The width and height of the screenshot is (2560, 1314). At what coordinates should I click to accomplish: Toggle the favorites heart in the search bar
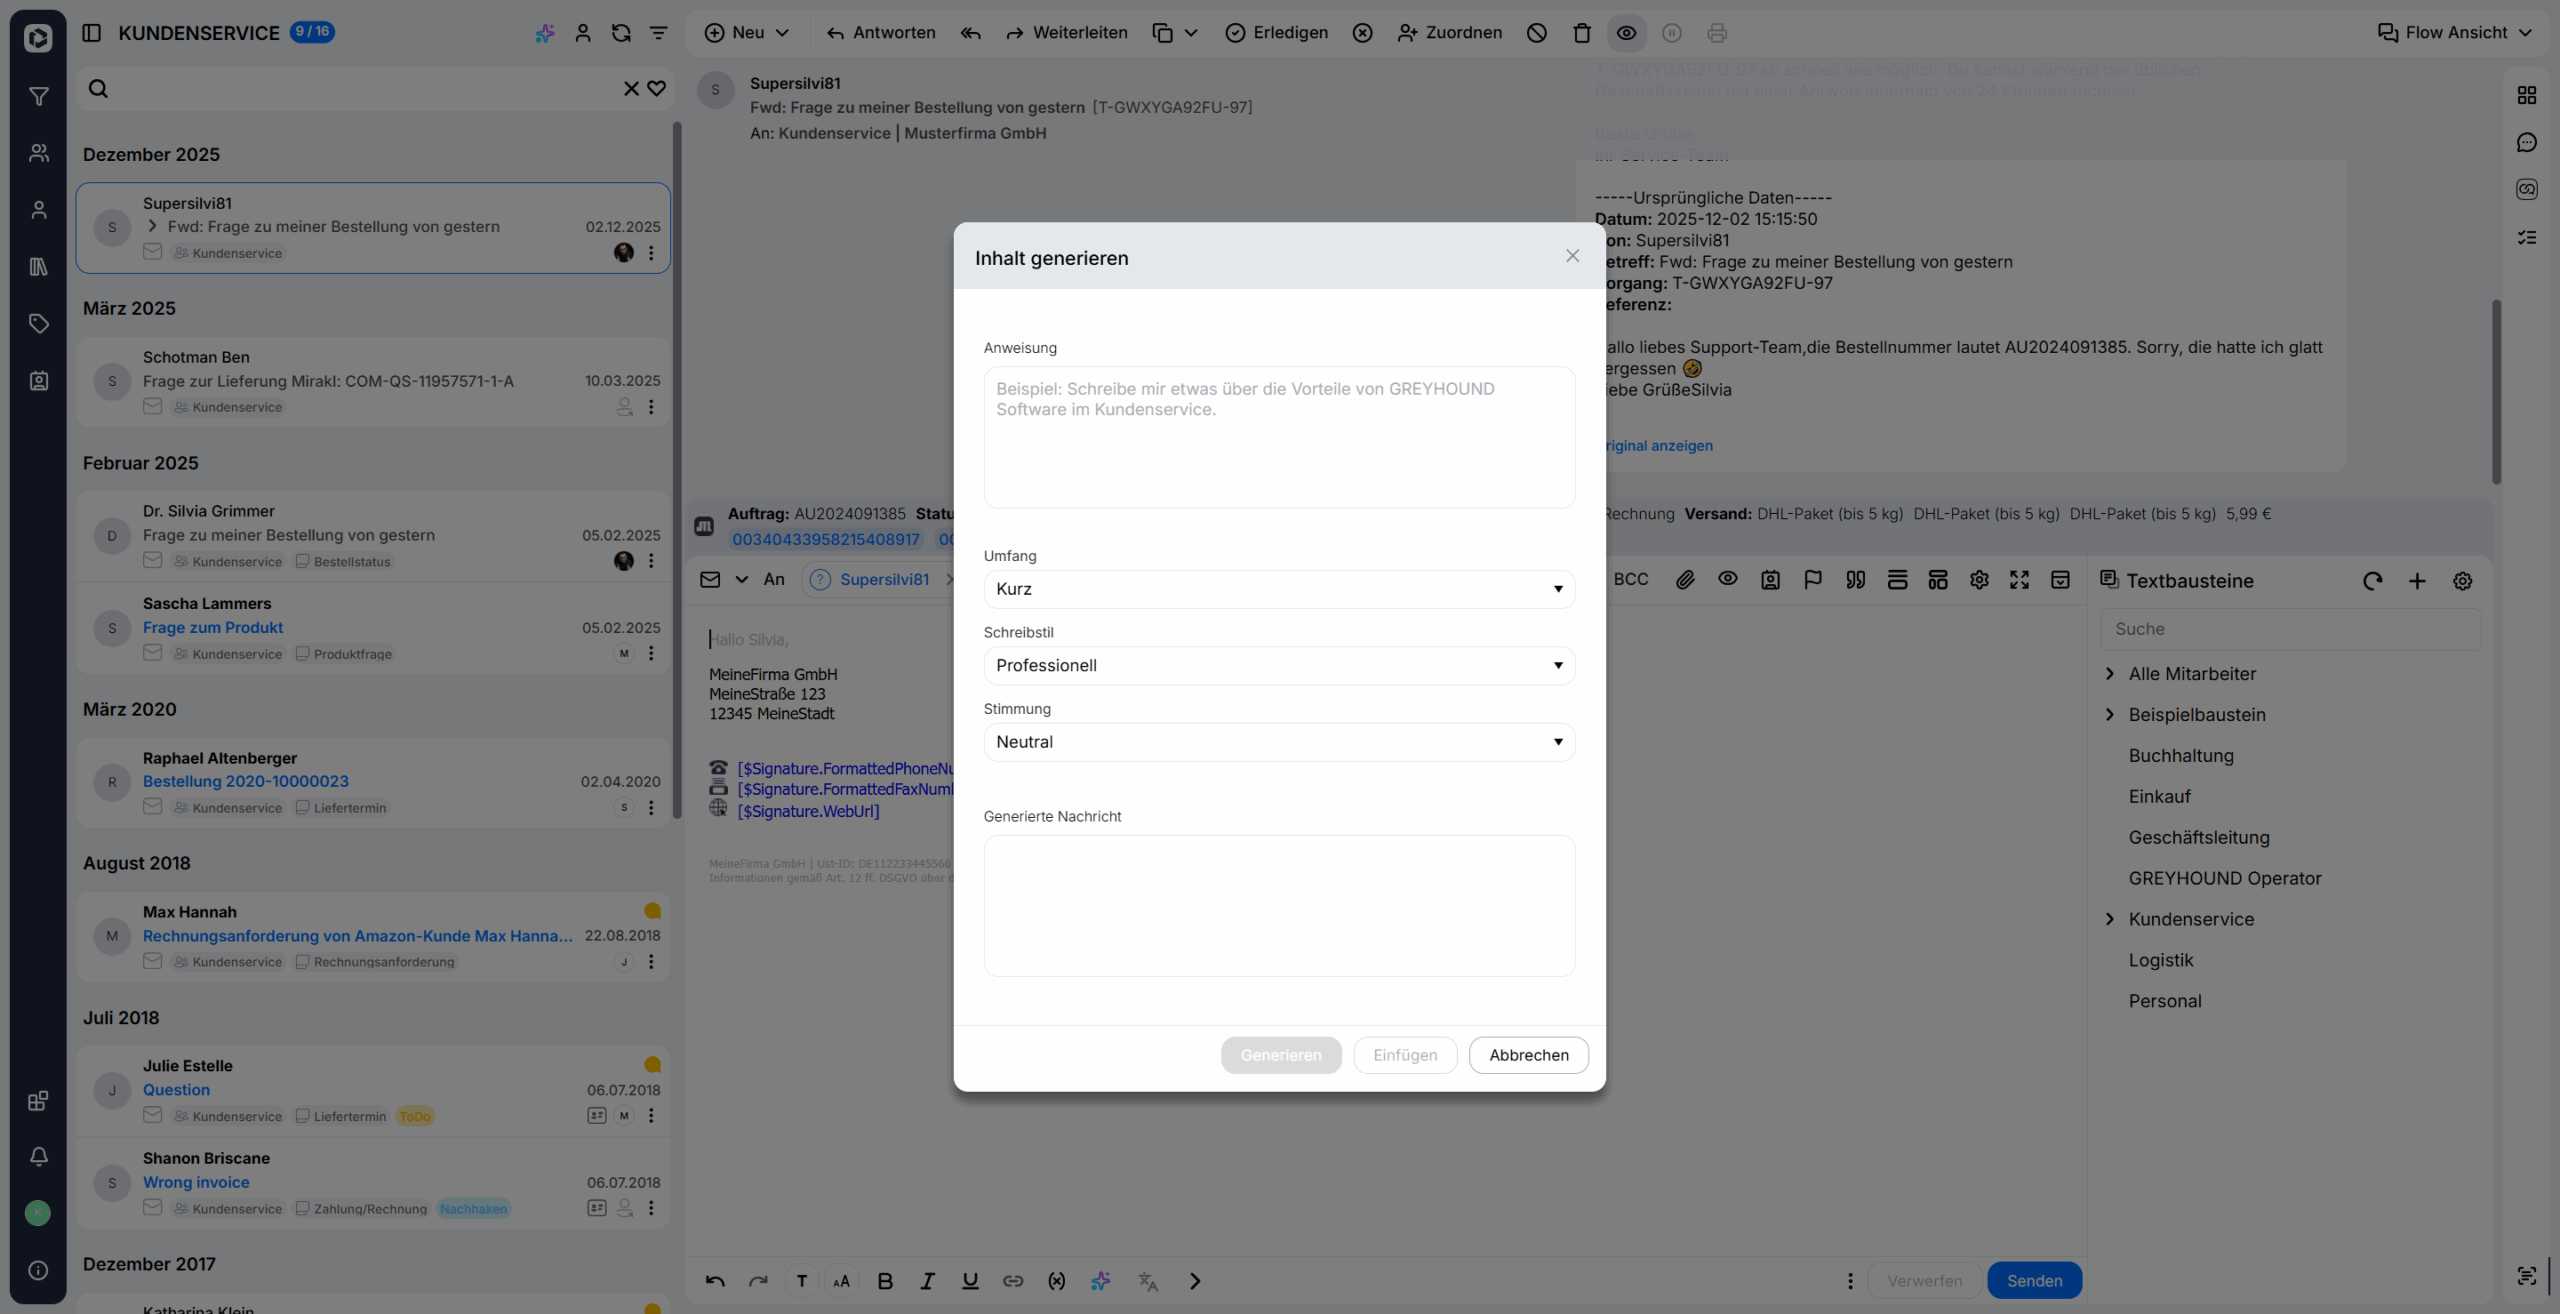pos(656,89)
